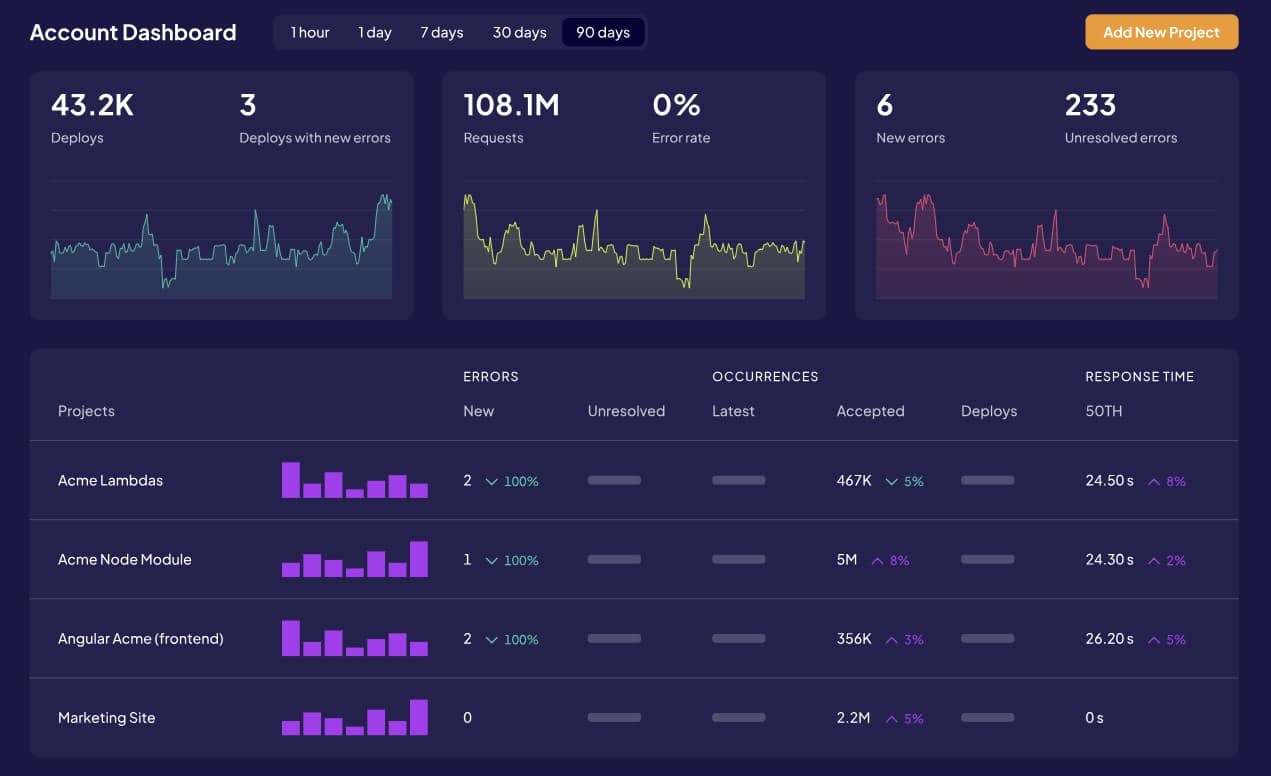This screenshot has height=776, width=1271.
Task: Click the 2.2M accepted value
Action: pyautogui.click(x=854, y=717)
